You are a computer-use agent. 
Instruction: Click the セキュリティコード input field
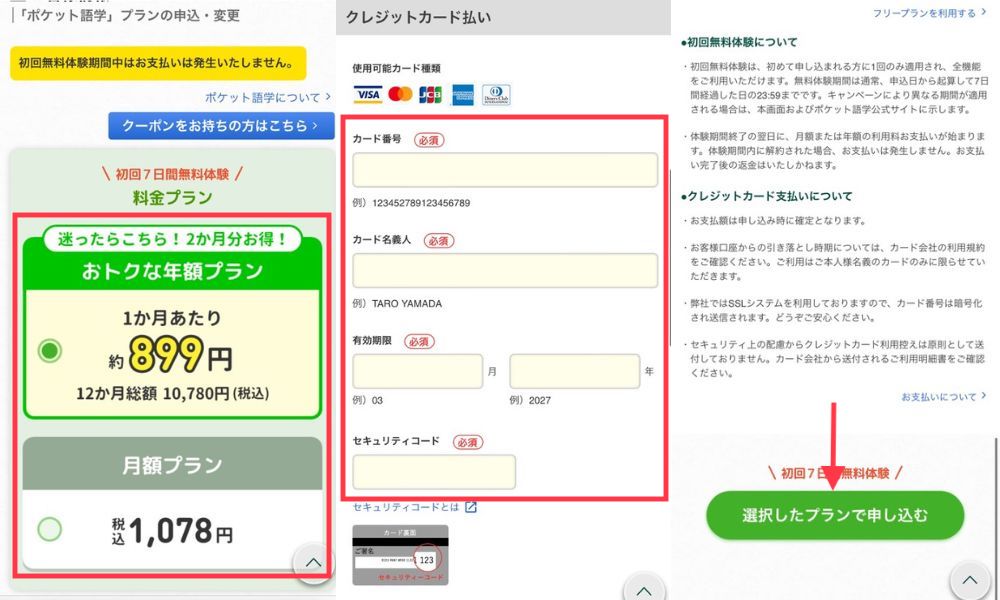tap(434, 472)
